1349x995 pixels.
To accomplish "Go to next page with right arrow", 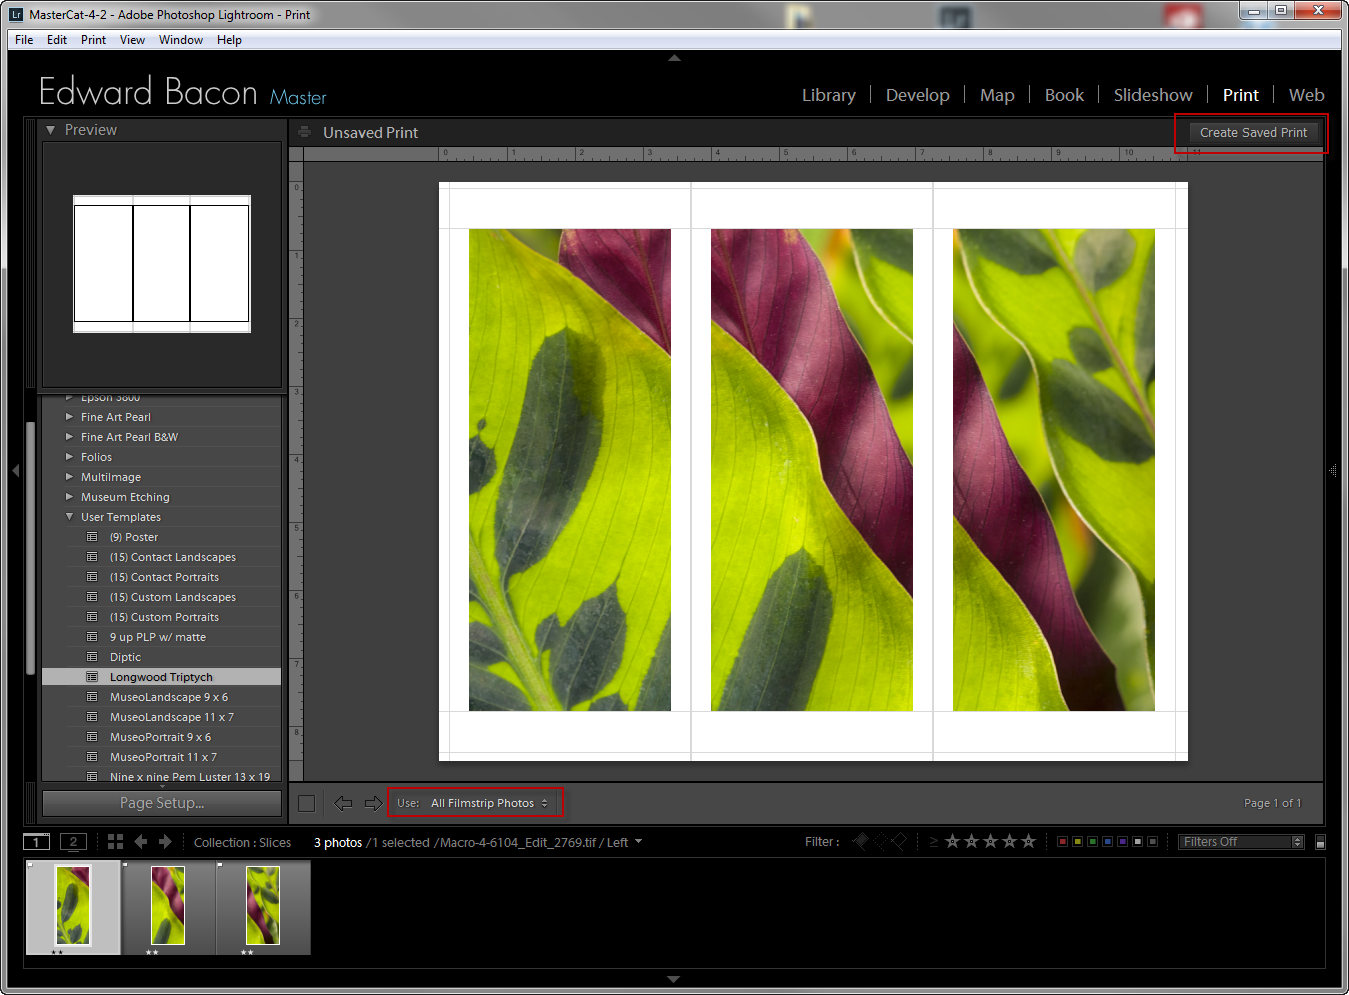I will 373,803.
